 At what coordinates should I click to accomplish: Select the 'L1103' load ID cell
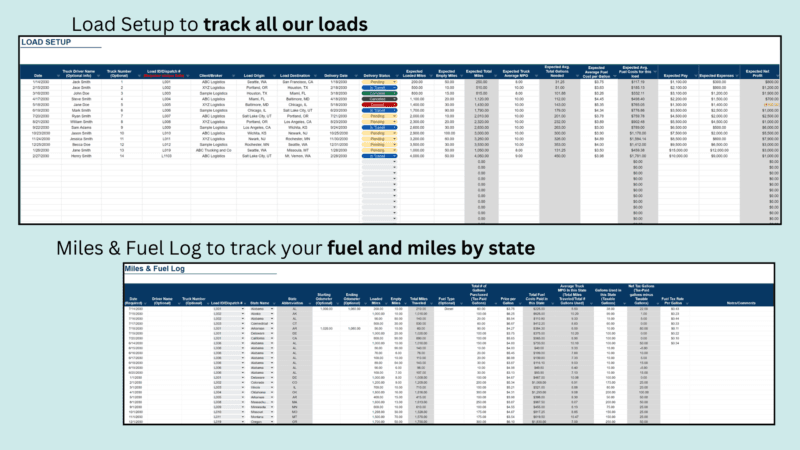point(166,156)
